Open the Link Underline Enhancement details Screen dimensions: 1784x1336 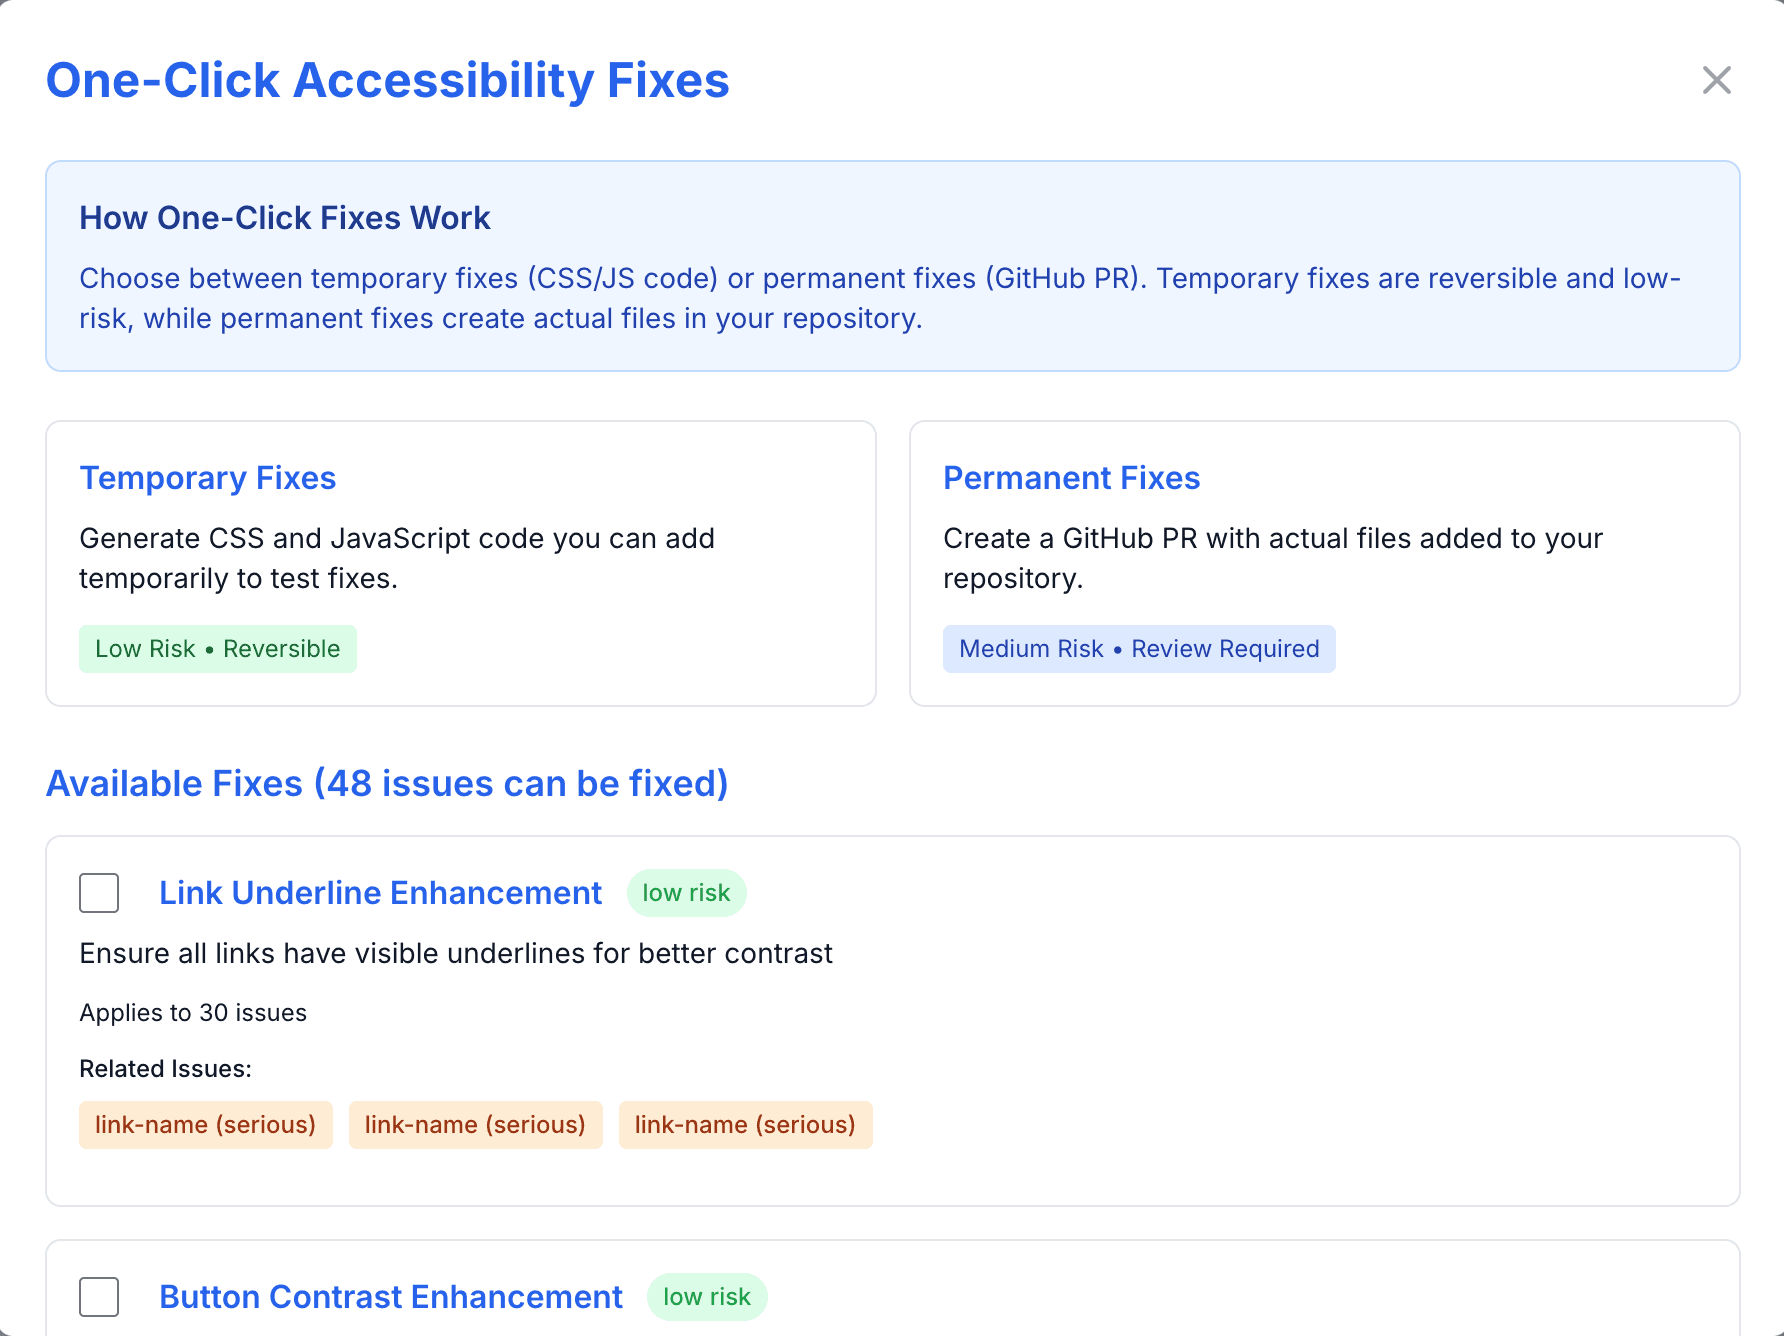(380, 893)
